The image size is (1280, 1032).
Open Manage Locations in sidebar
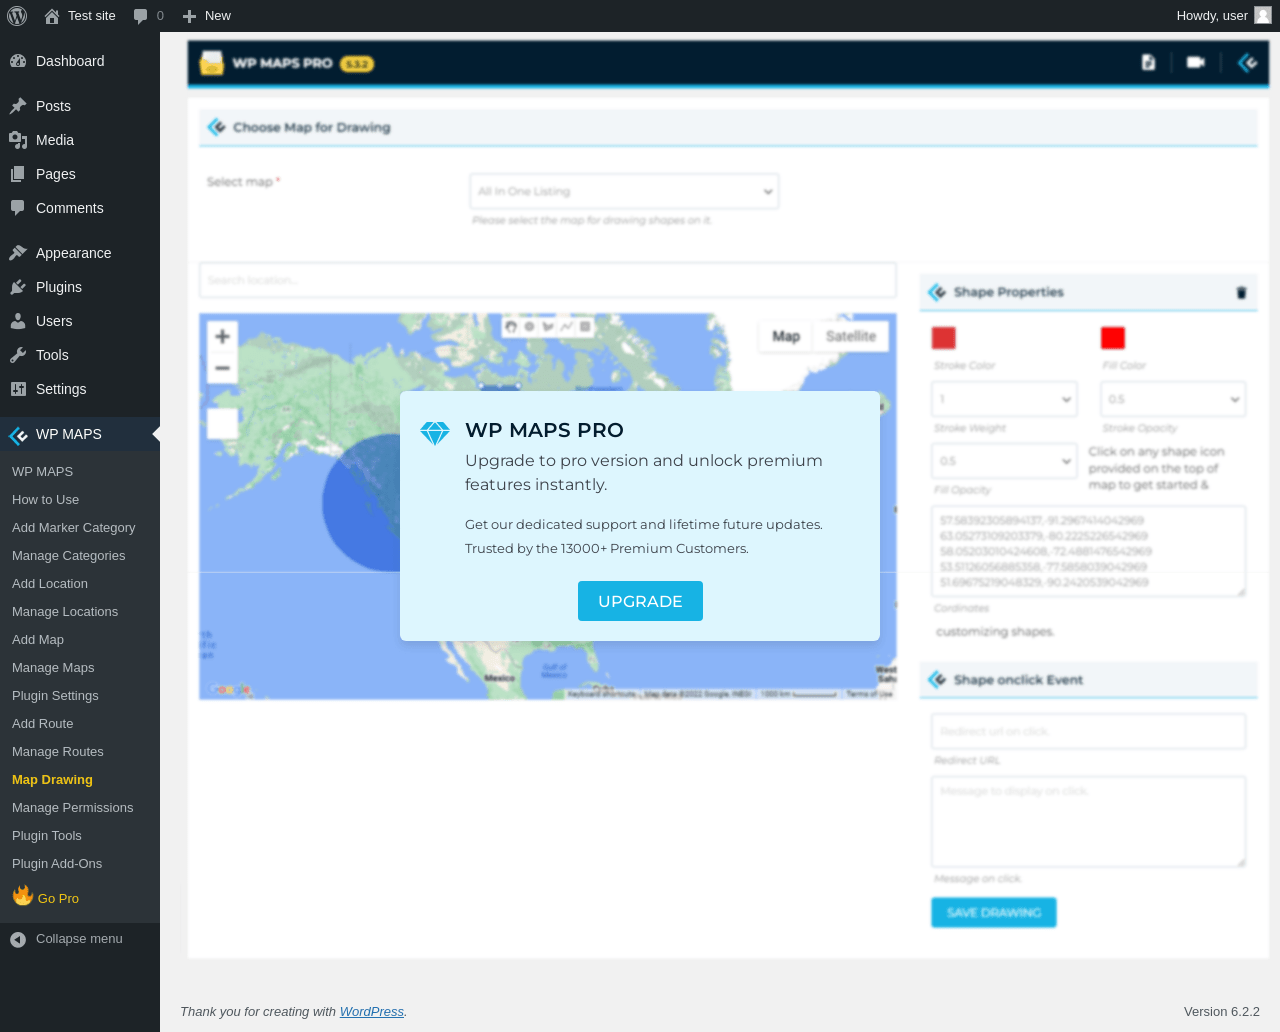(x=65, y=612)
